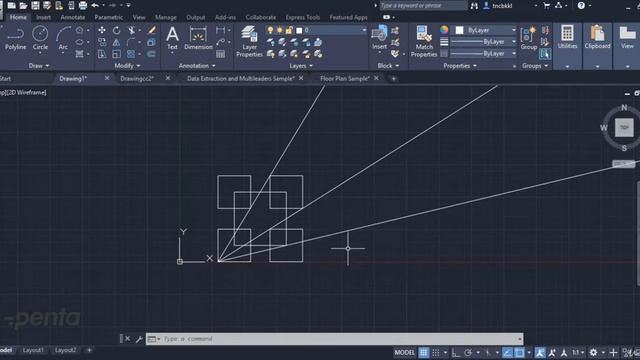This screenshot has width=640, height=360.
Task: Toggle layer on/off lightbulb icon
Action: coord(270,30)
